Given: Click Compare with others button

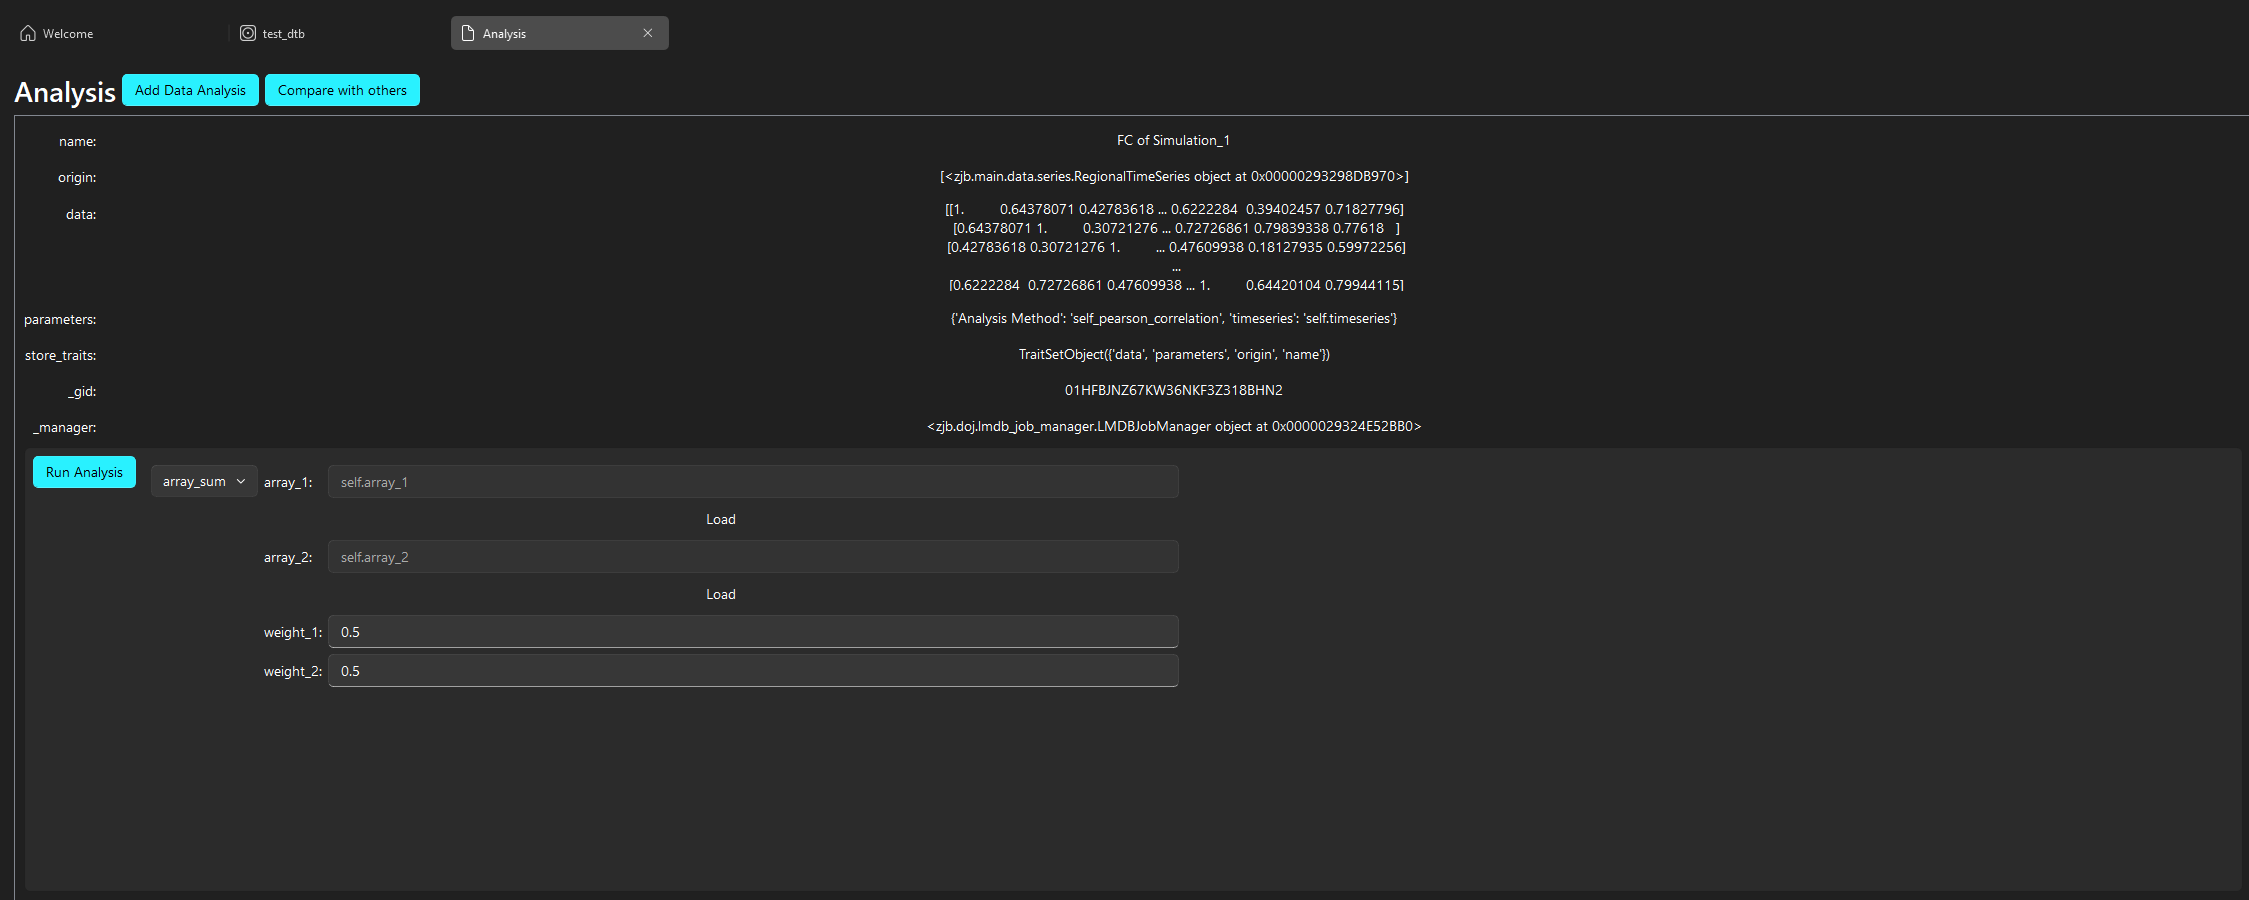Looking at the screenshot, I should point(342,90).
